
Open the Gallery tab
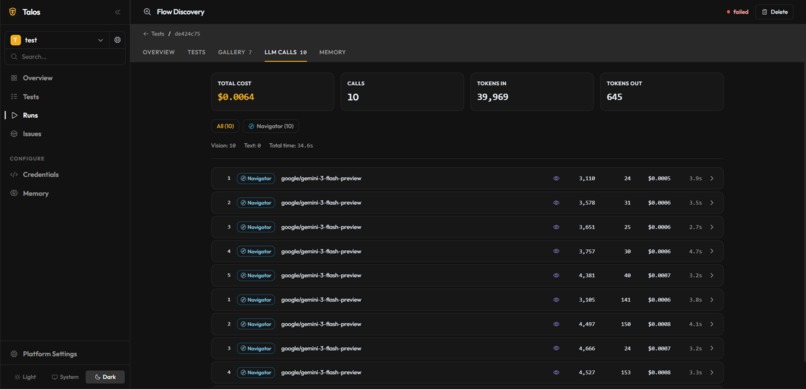pyautogui.click(x=235, y=52)
